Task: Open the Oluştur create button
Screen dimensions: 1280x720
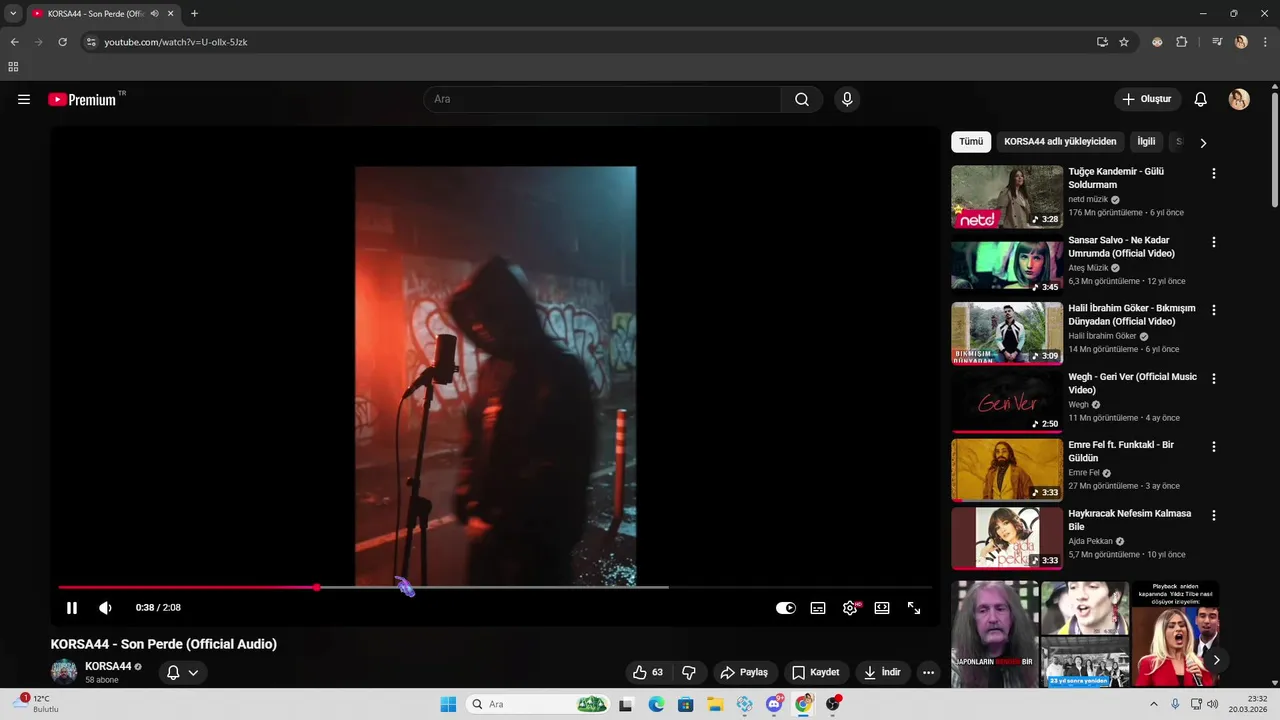Action: point(1147,99)
